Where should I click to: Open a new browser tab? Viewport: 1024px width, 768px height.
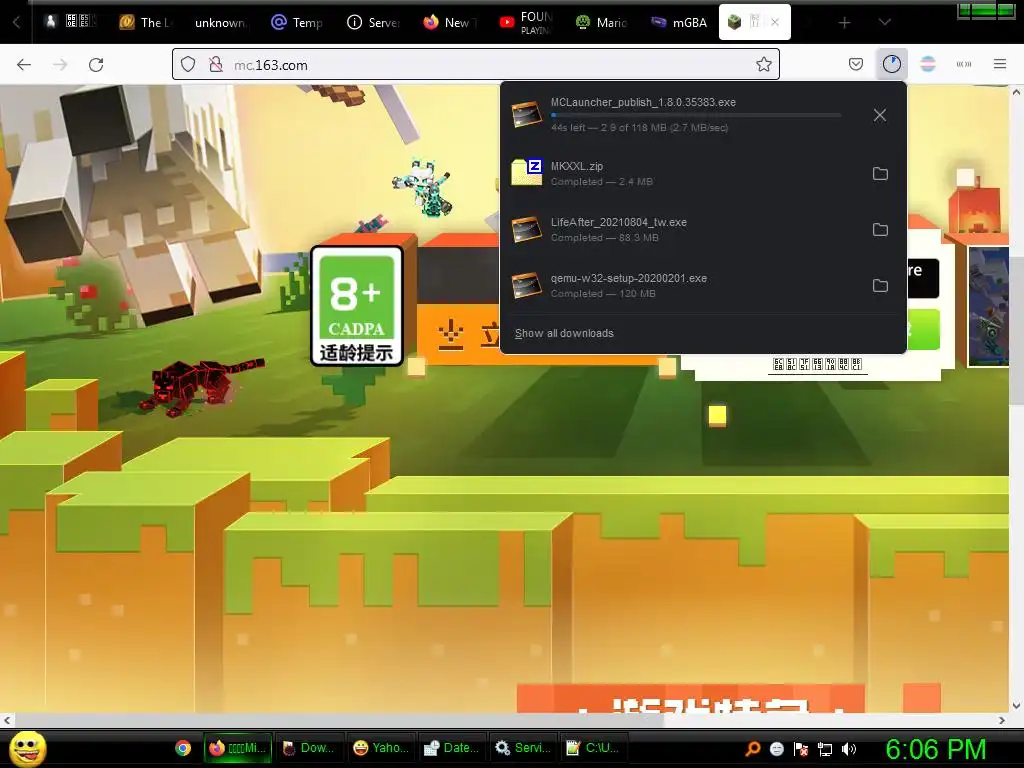tap(844, 23)
